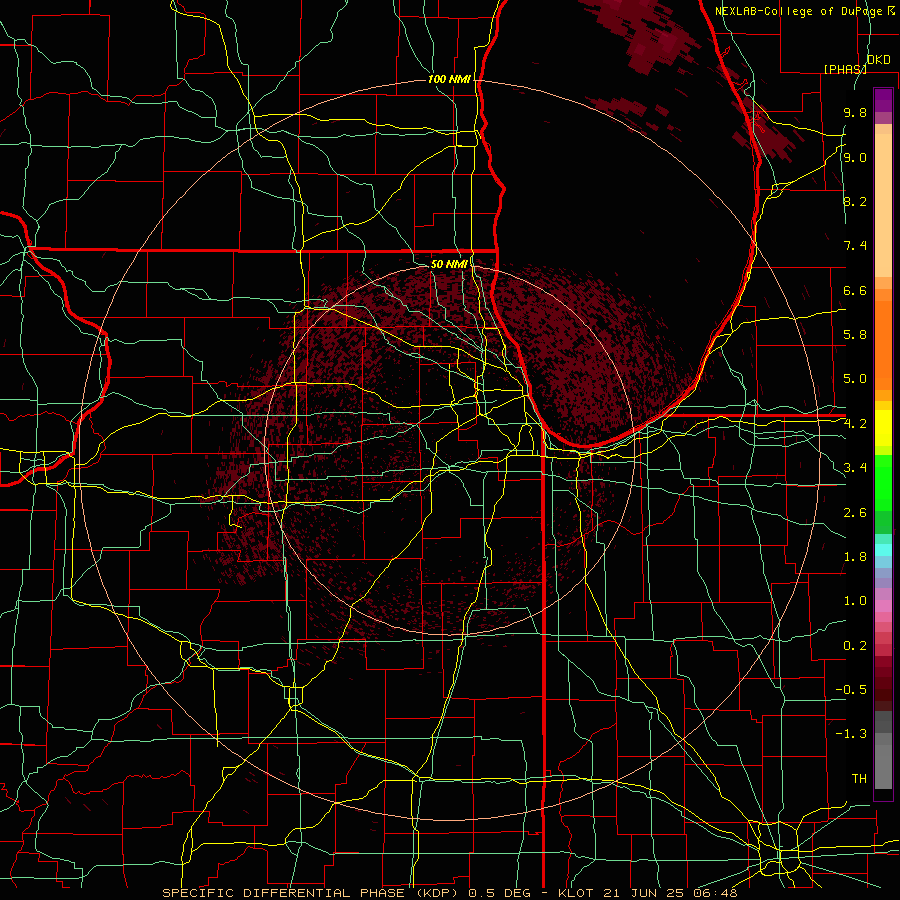900x900 pixels.
Task: Pick the purple swatch atop the color bar
Action: tap(883, 99)
